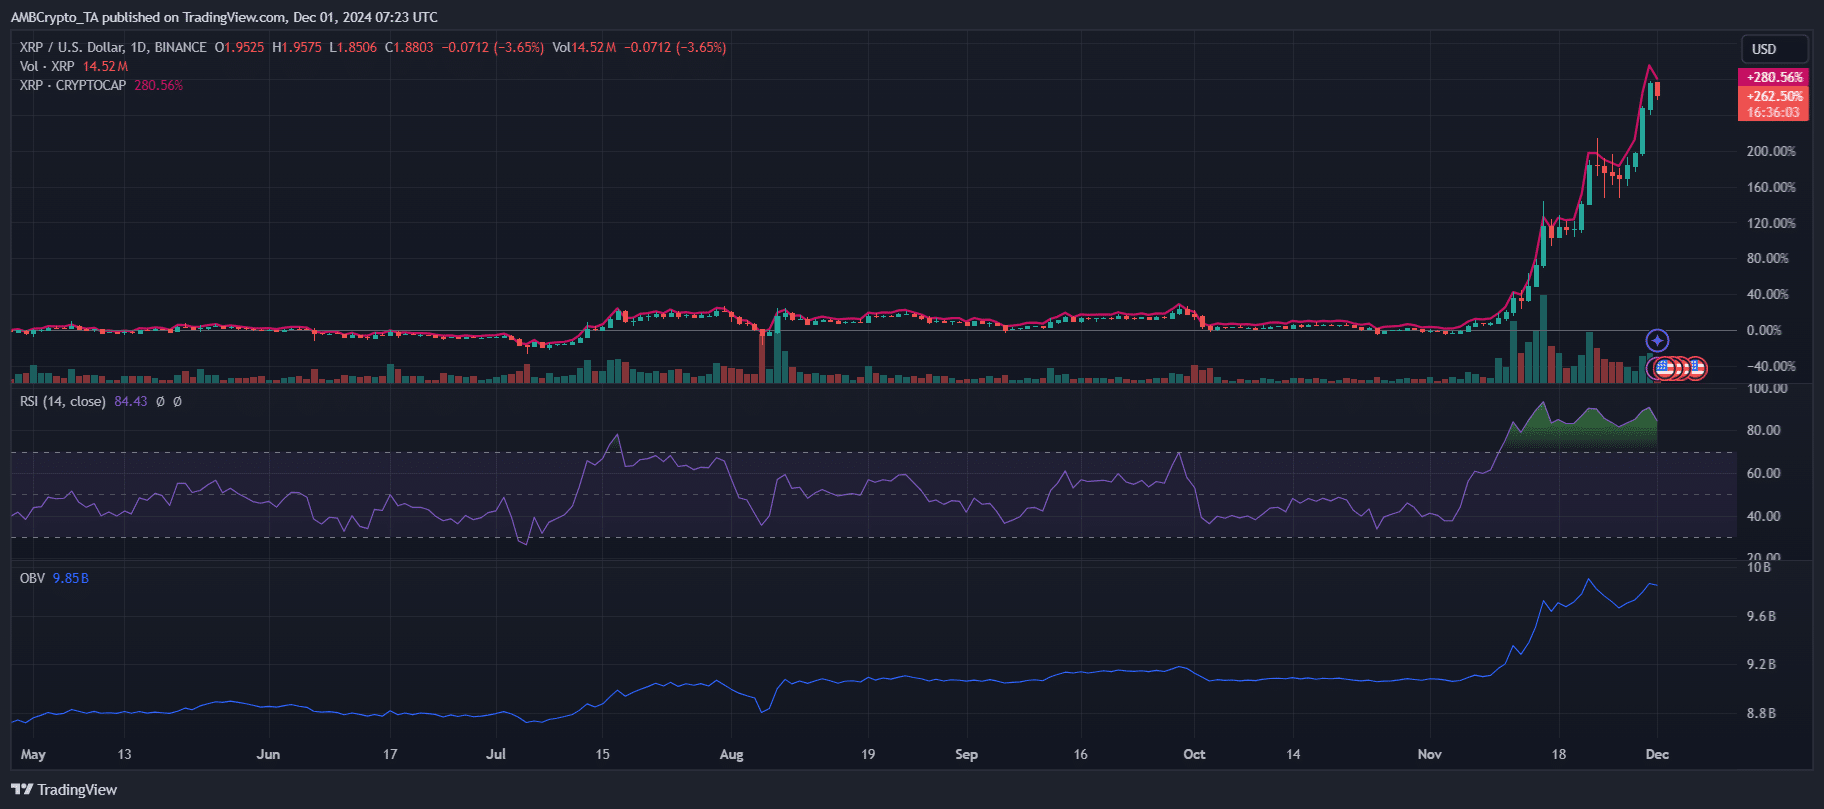Image resolution: width=1824 pixels, height=809 pixels.
Task: Click the close value C1.8803
Action: [x=409, y=47]
